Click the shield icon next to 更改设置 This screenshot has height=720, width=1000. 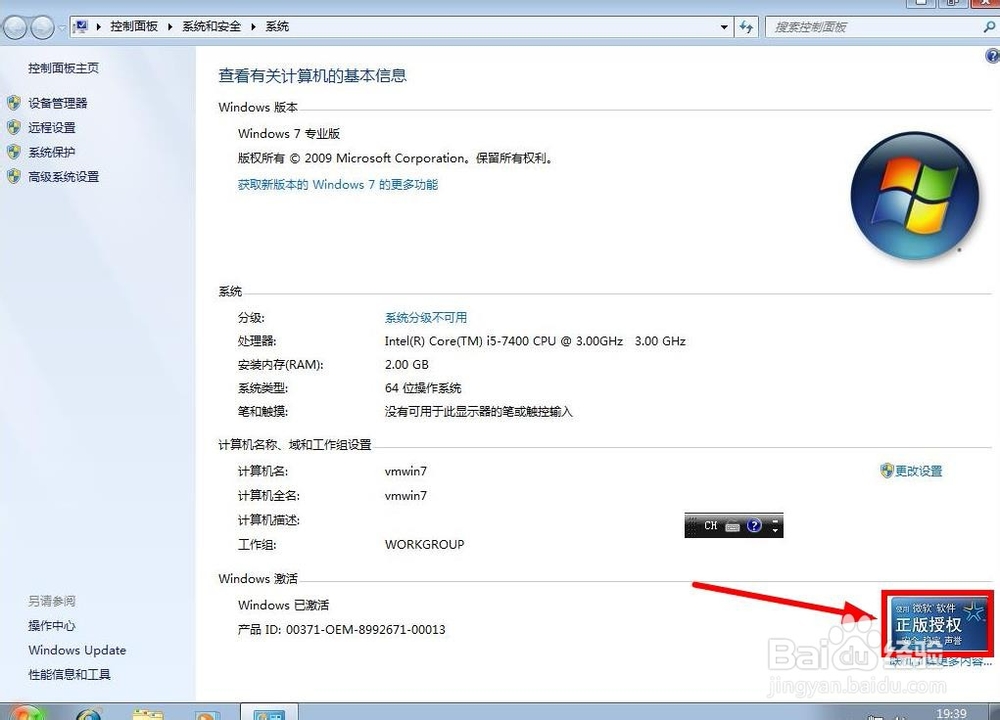point(886,471)
